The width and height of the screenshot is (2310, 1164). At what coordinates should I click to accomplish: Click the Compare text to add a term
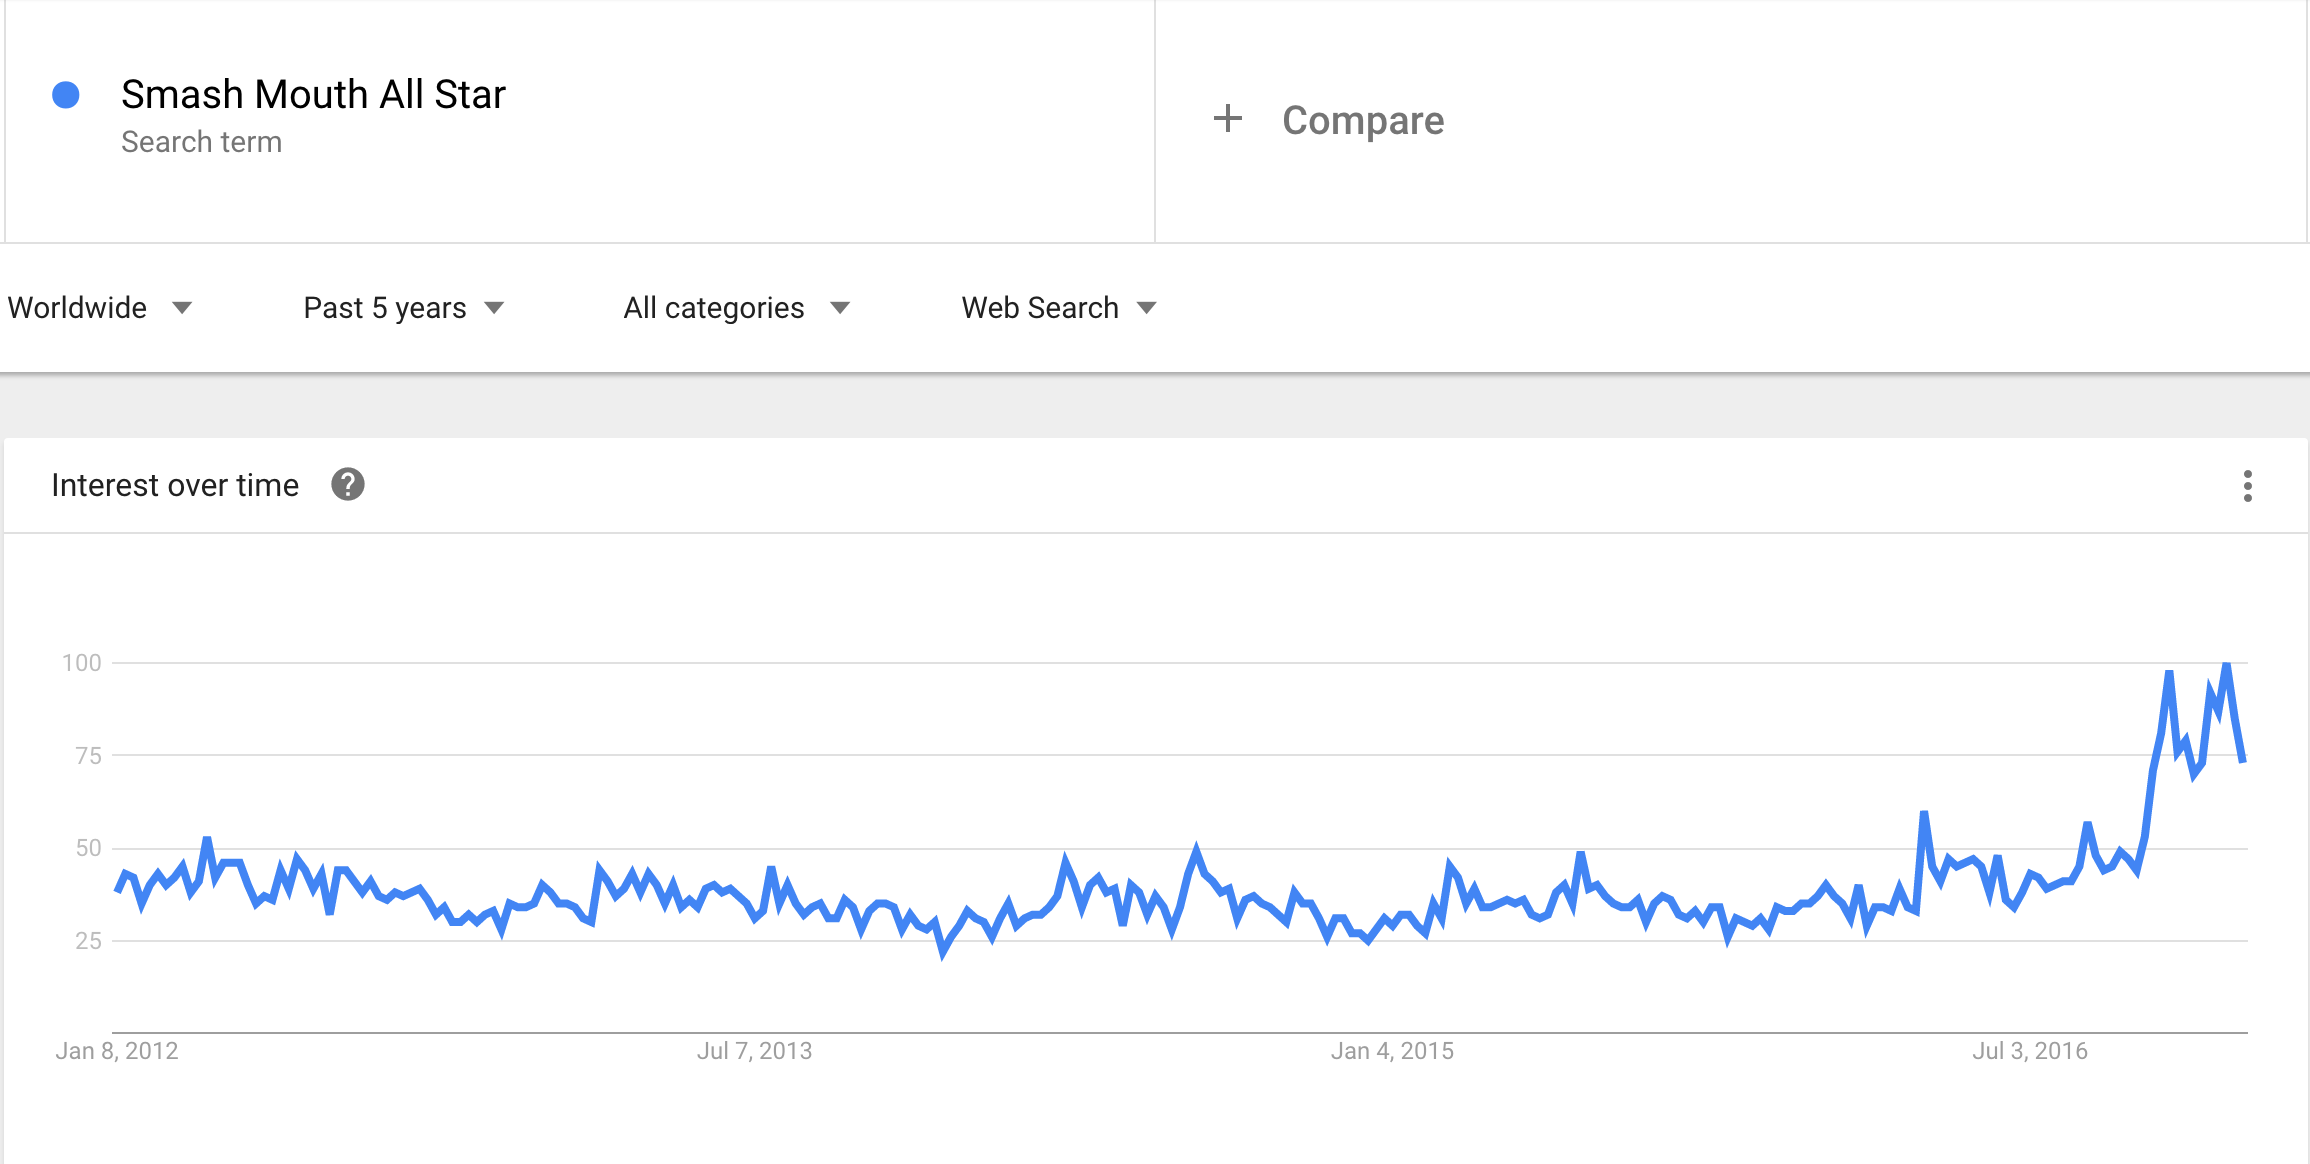[1363, 120]
